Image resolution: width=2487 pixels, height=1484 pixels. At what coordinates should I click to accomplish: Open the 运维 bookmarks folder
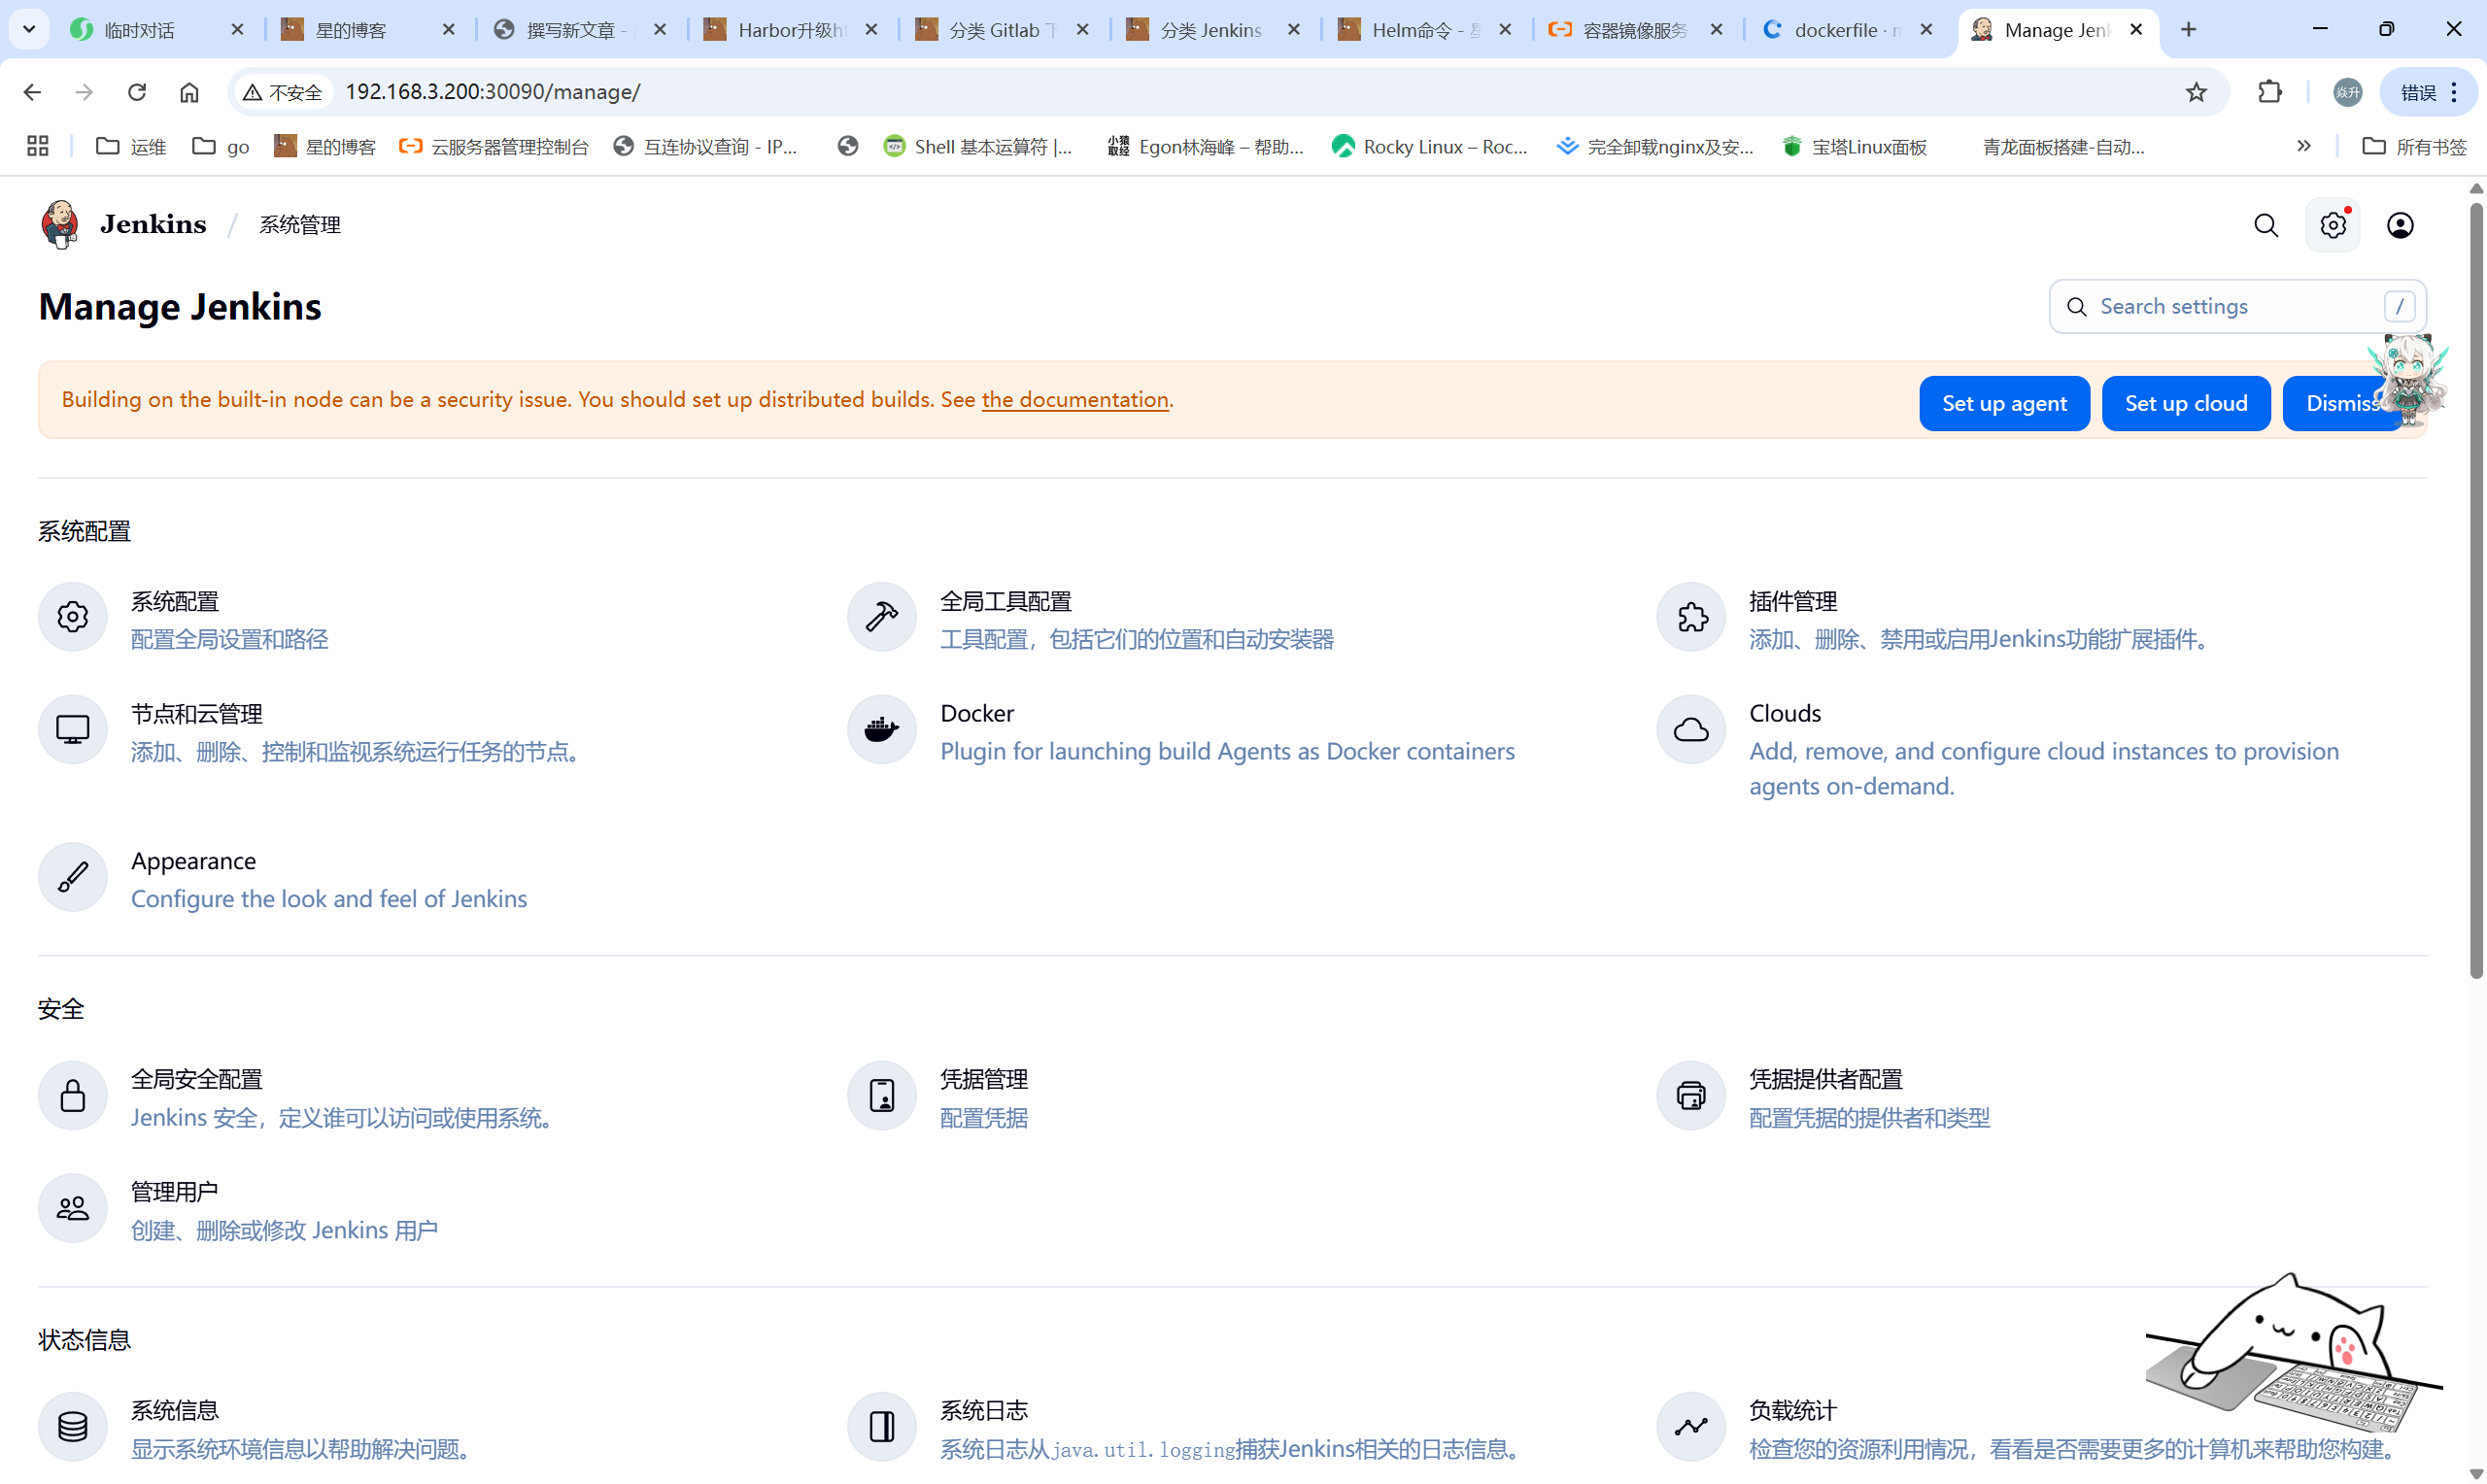click(131, 146)
